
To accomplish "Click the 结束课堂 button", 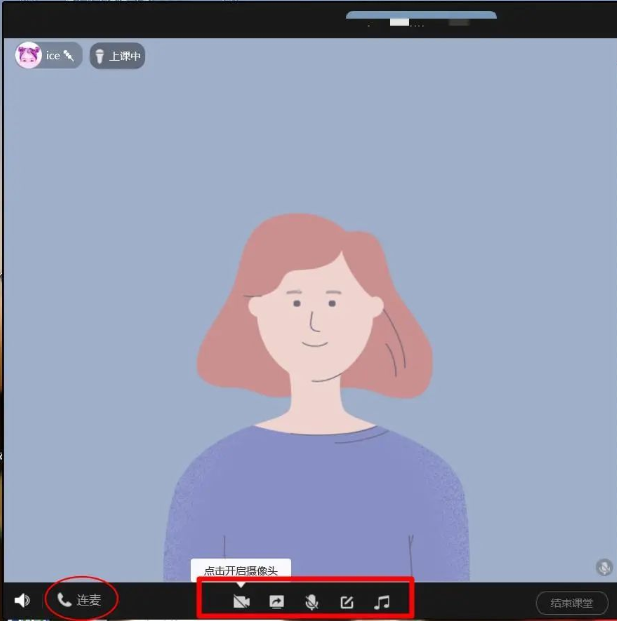I will coord(572,603).
